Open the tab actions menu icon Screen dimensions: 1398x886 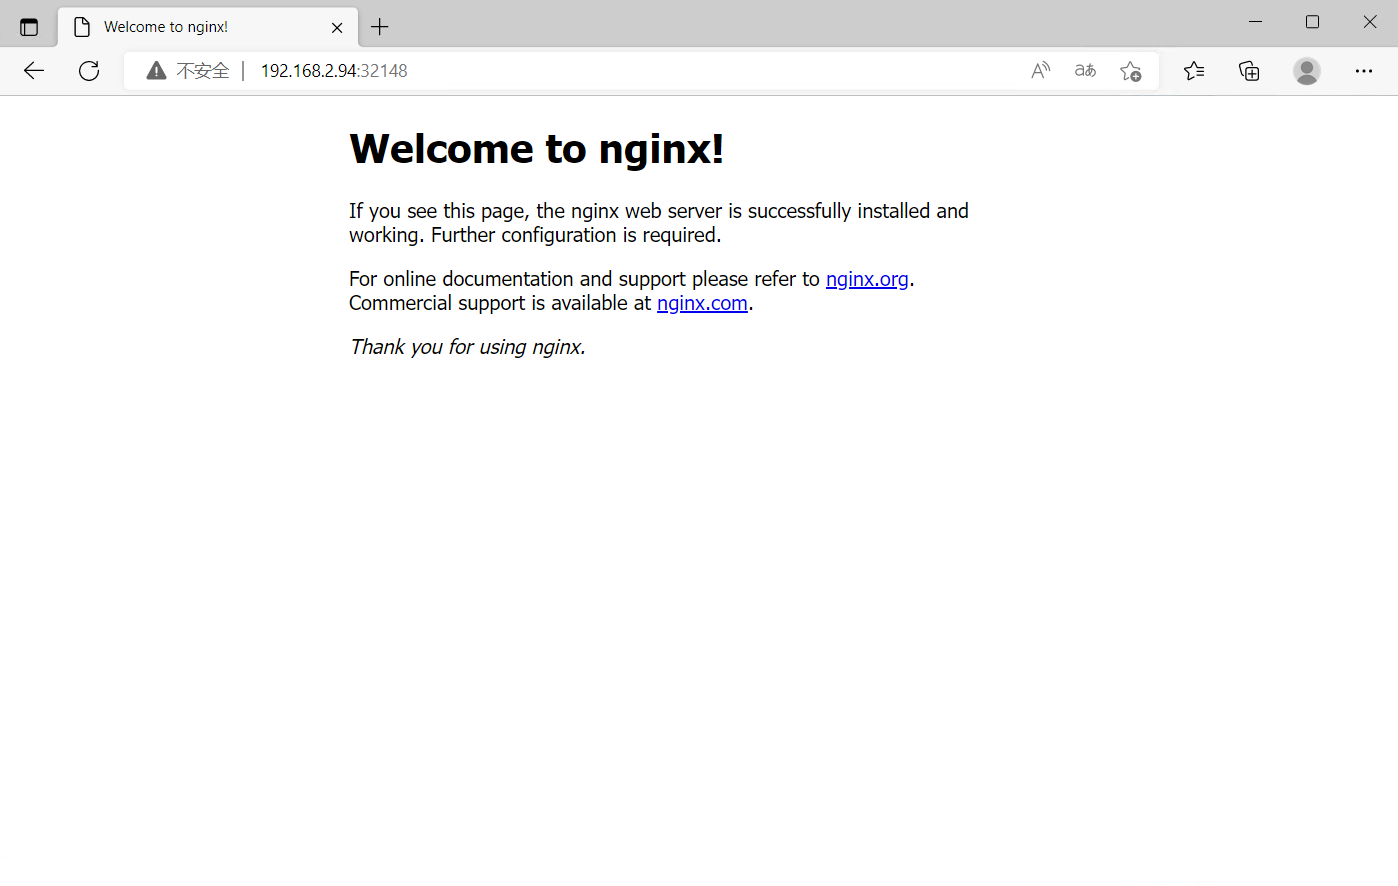pos(29,27)
